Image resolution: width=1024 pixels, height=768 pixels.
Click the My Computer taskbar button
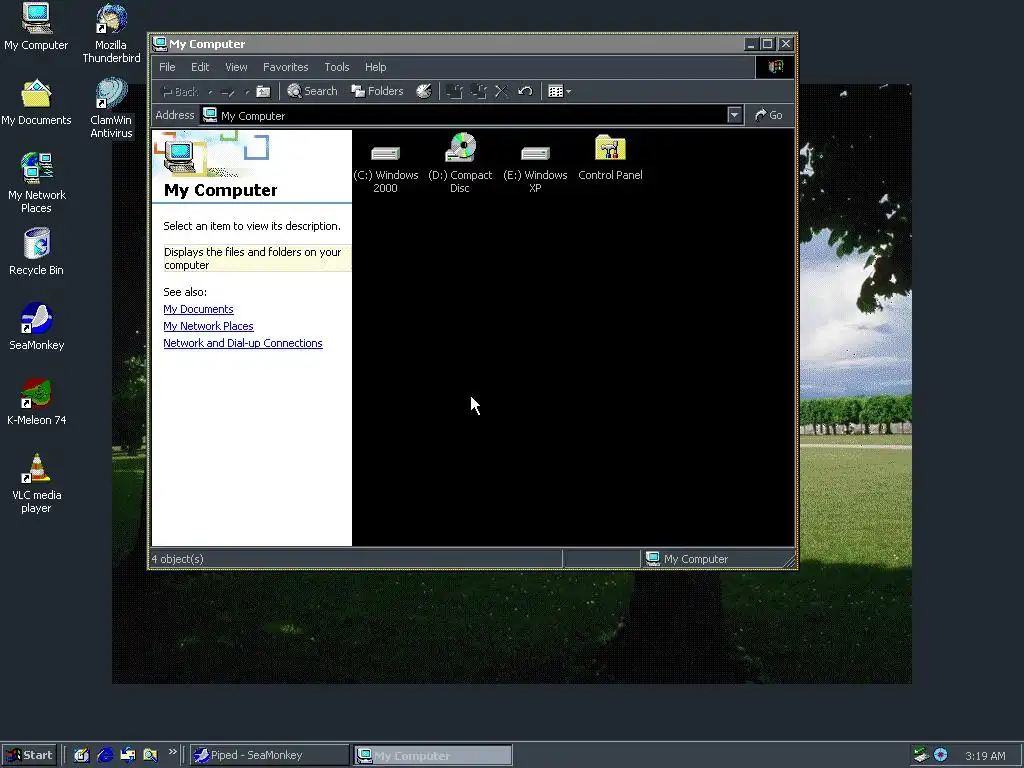[433, 756]
